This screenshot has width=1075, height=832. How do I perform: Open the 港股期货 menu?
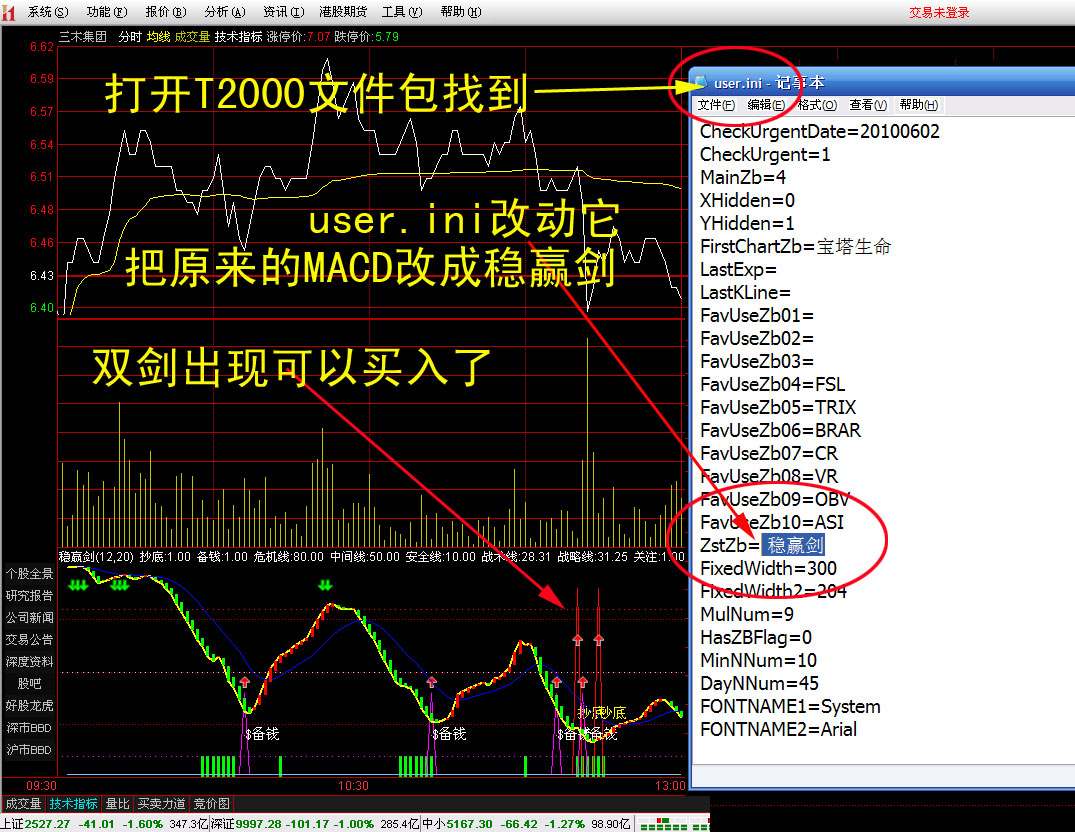point(343,12)
